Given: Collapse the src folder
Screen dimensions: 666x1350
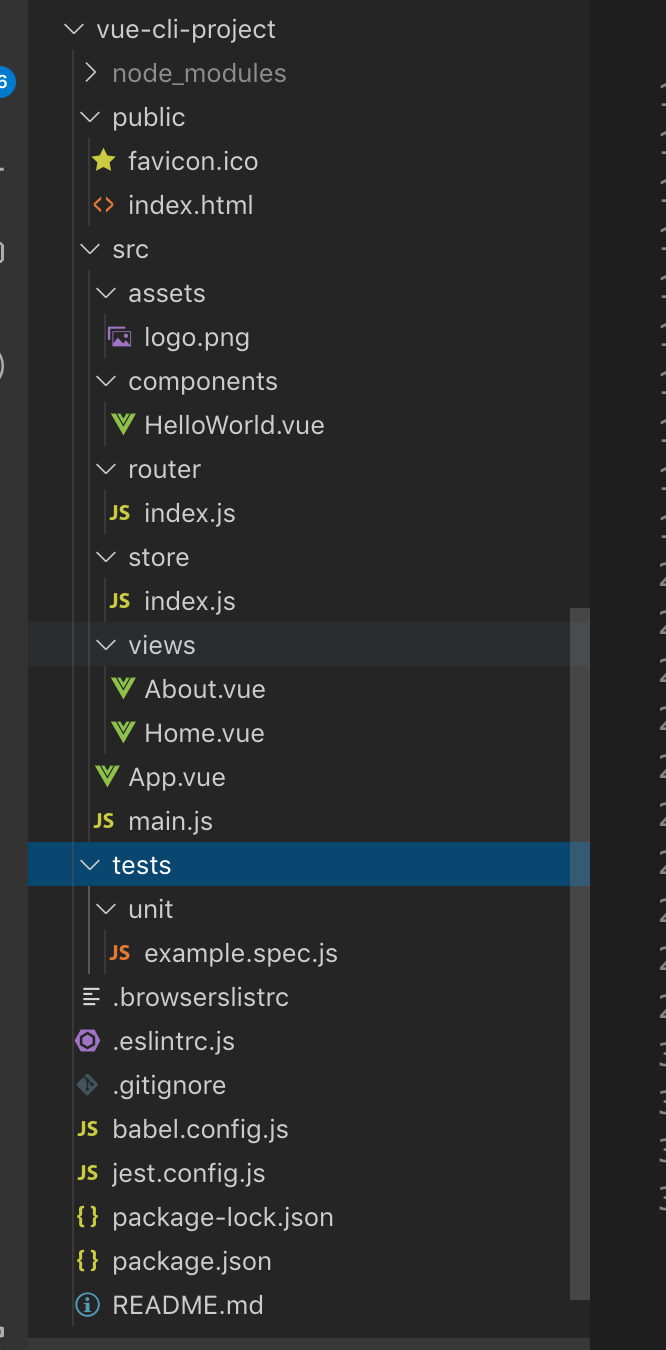Looking at the screenshot, I should click(x=90, y=249).
